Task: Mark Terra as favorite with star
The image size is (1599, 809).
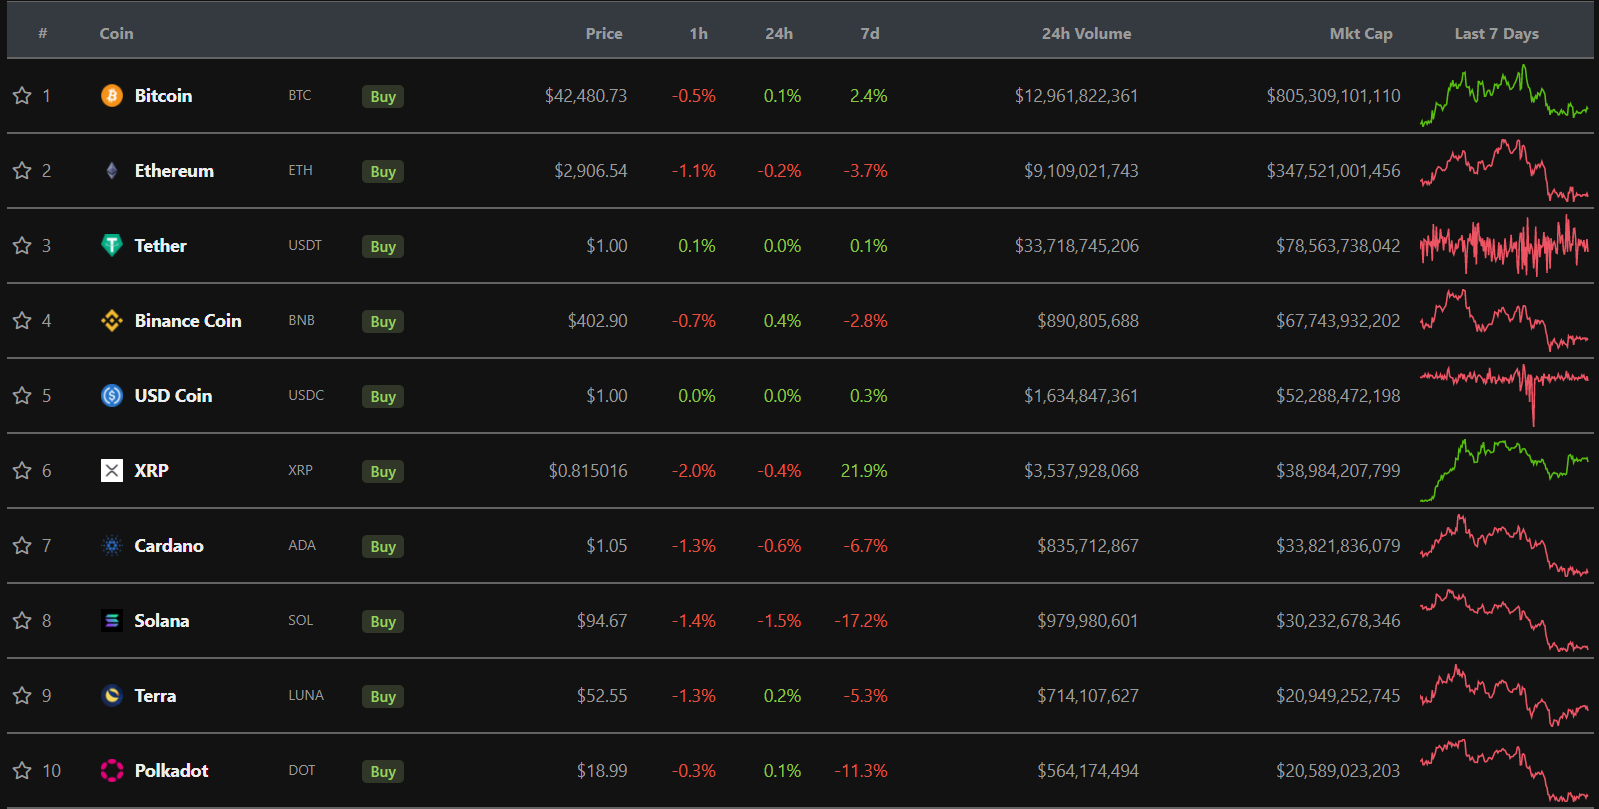Action: pos(22,695)
